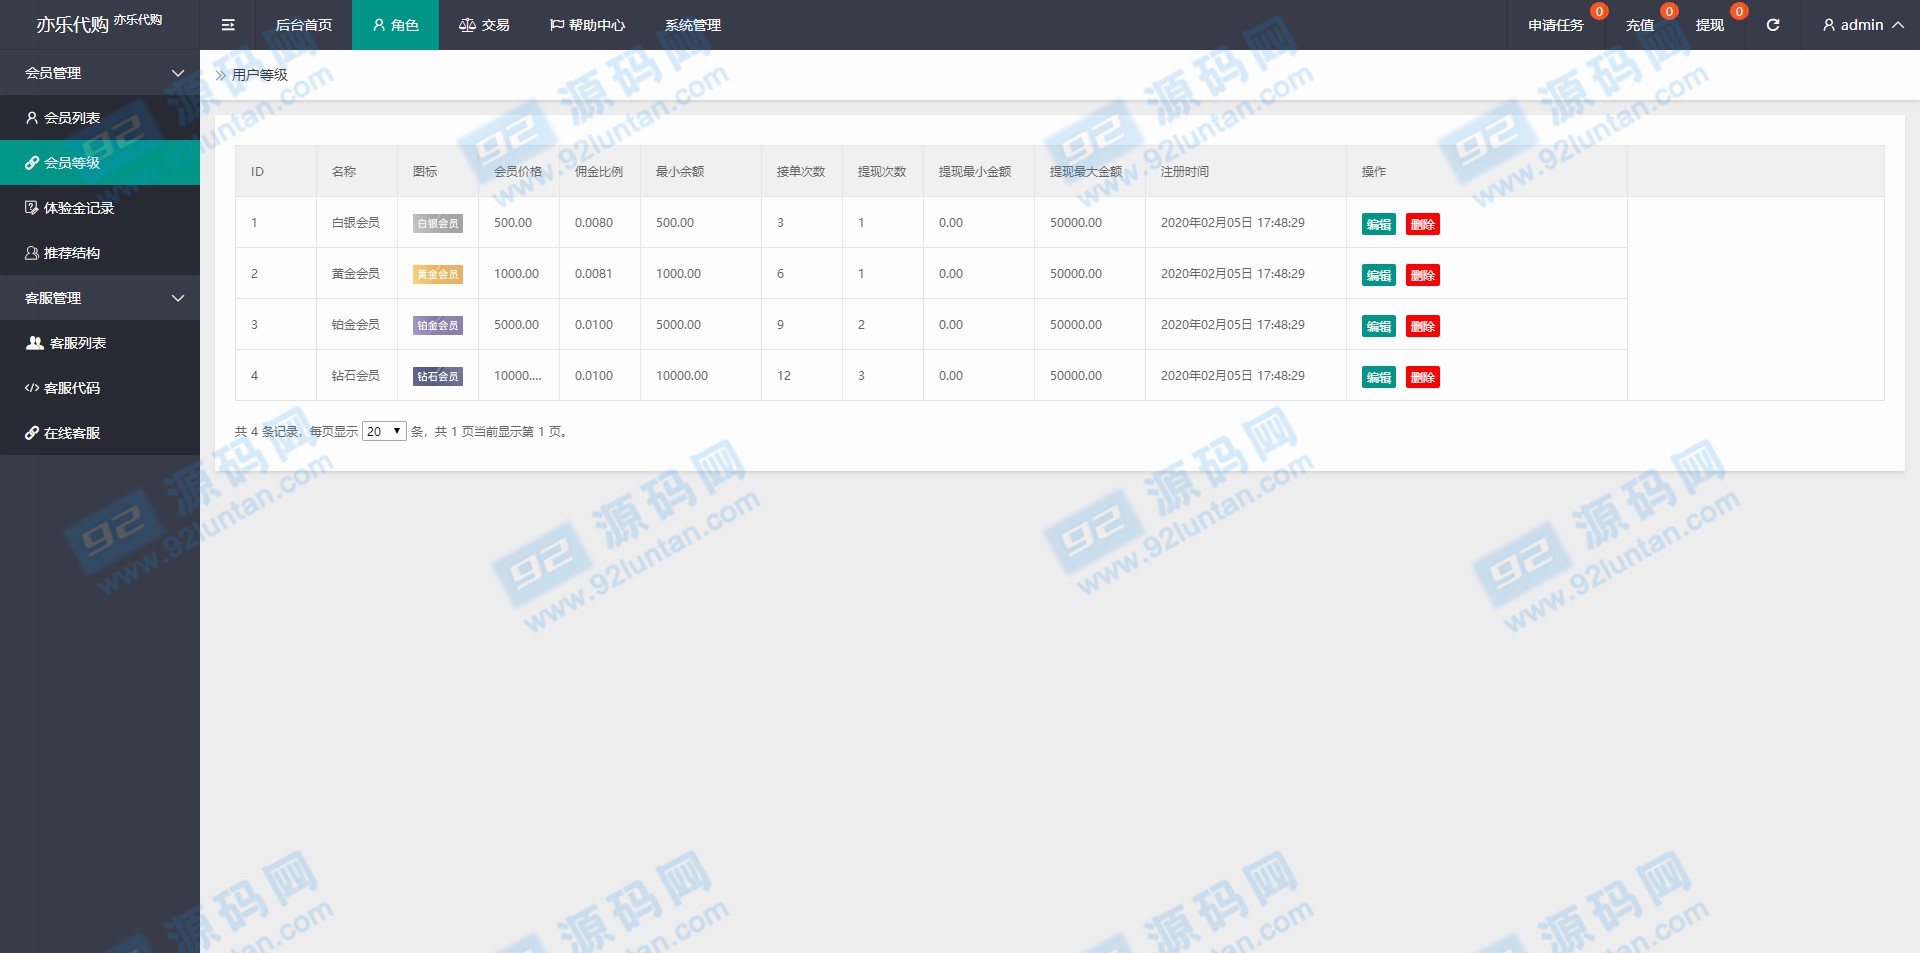Open the 帮助中心 tab
The image size is (1920, 953).
tap(587, 25)
